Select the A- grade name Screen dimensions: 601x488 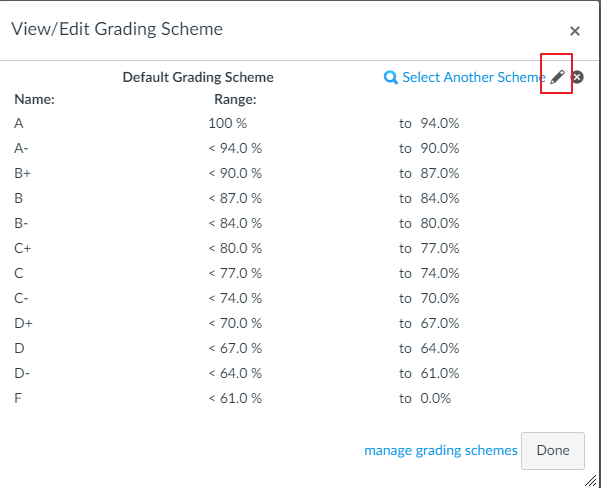click(21, 148)
